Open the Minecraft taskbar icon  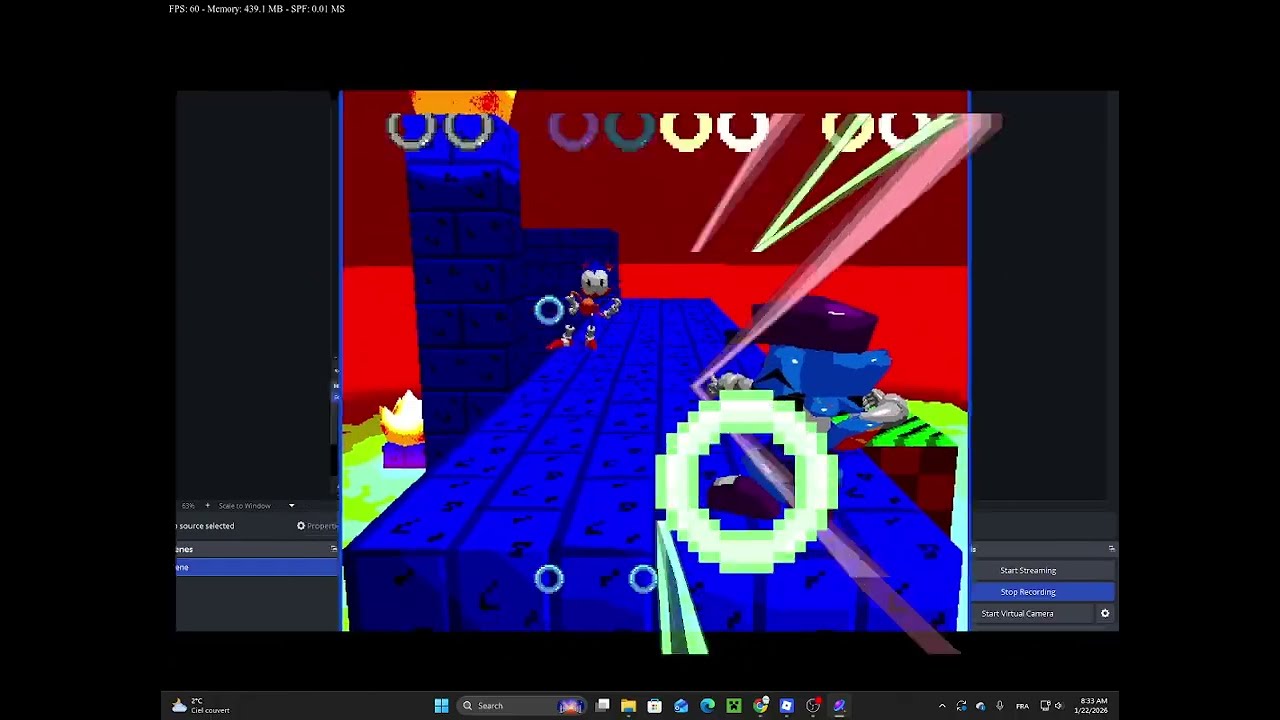734,706
